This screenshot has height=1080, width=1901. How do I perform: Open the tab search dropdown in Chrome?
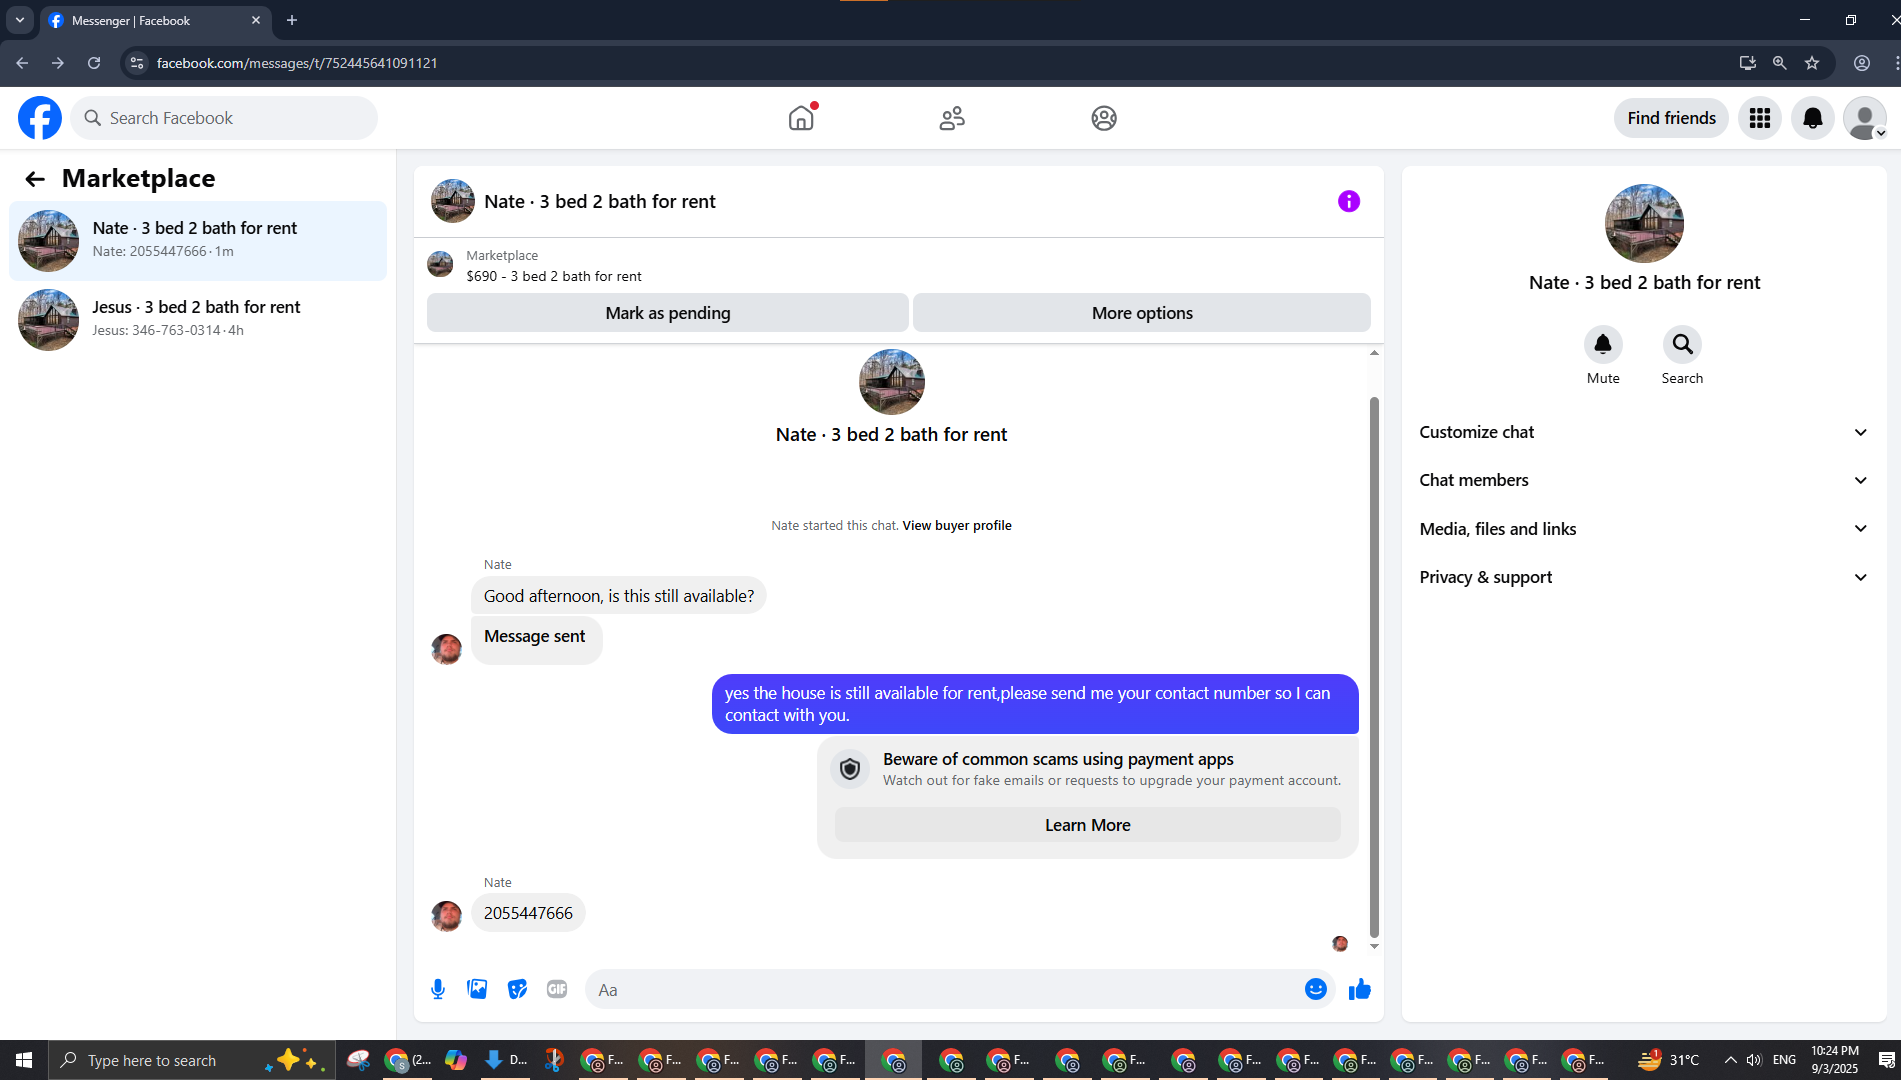pyautogui.click(x=20, y=20)
